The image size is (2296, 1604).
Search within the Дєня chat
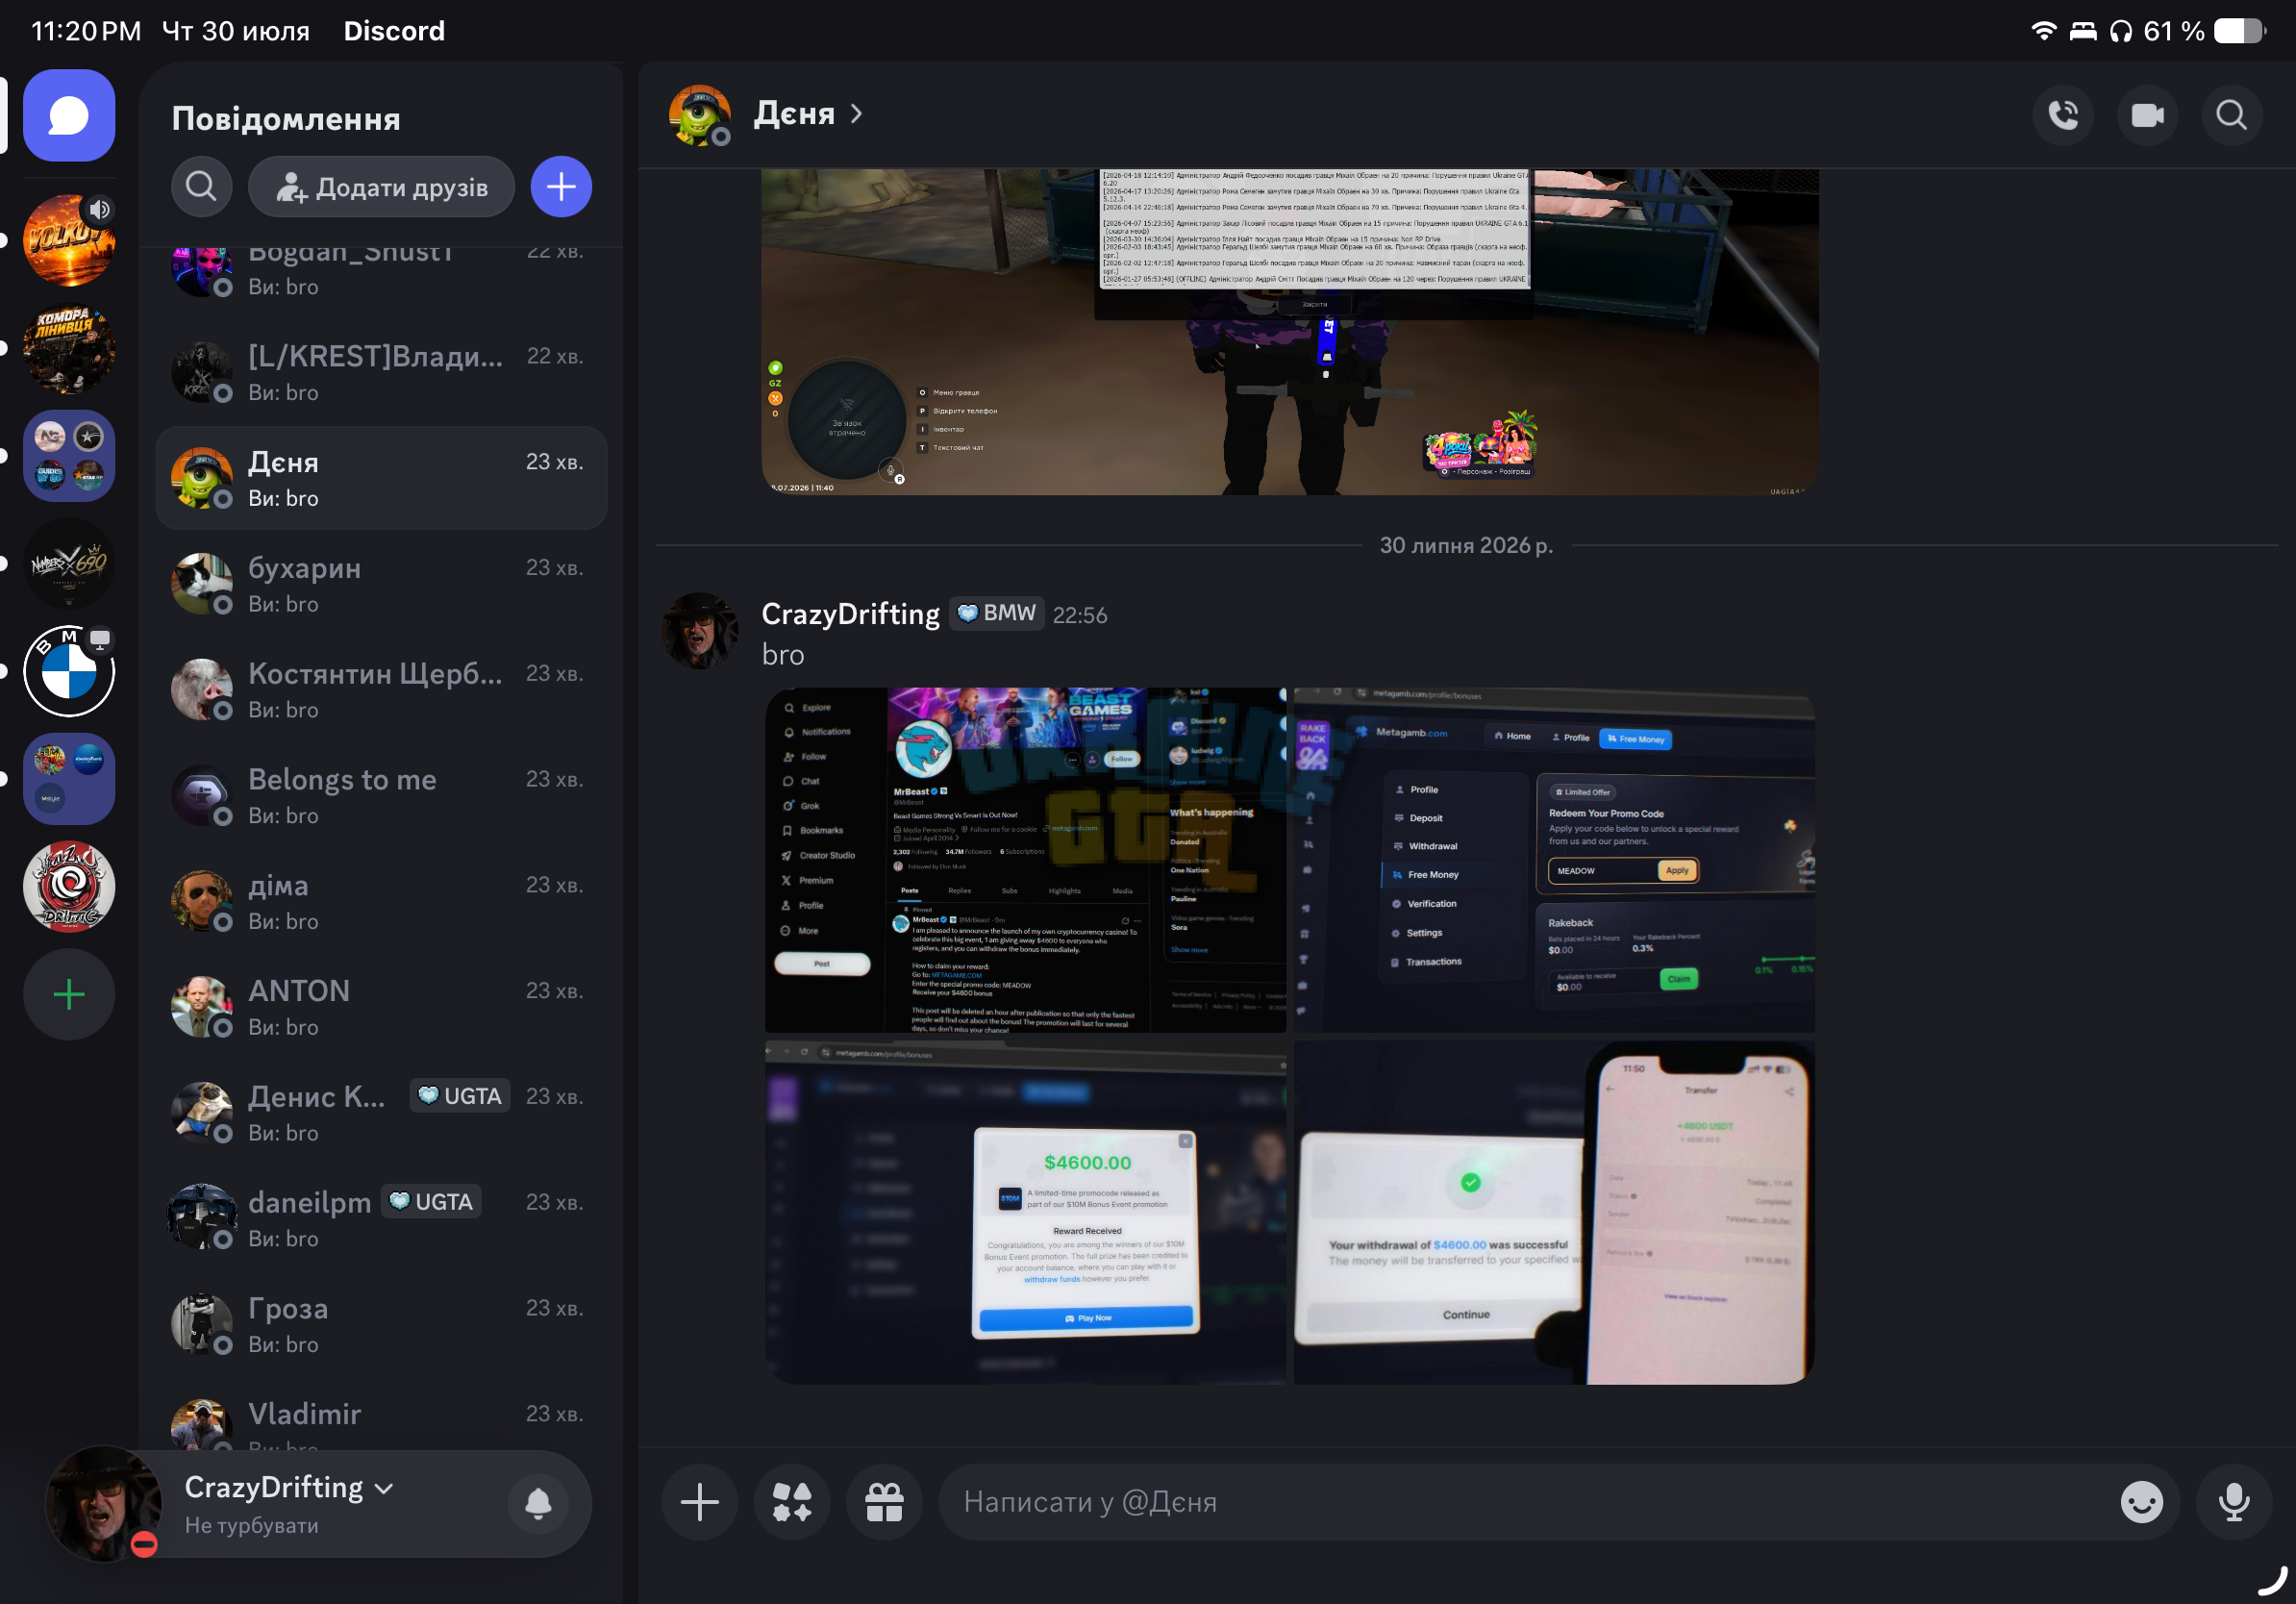2231,115
